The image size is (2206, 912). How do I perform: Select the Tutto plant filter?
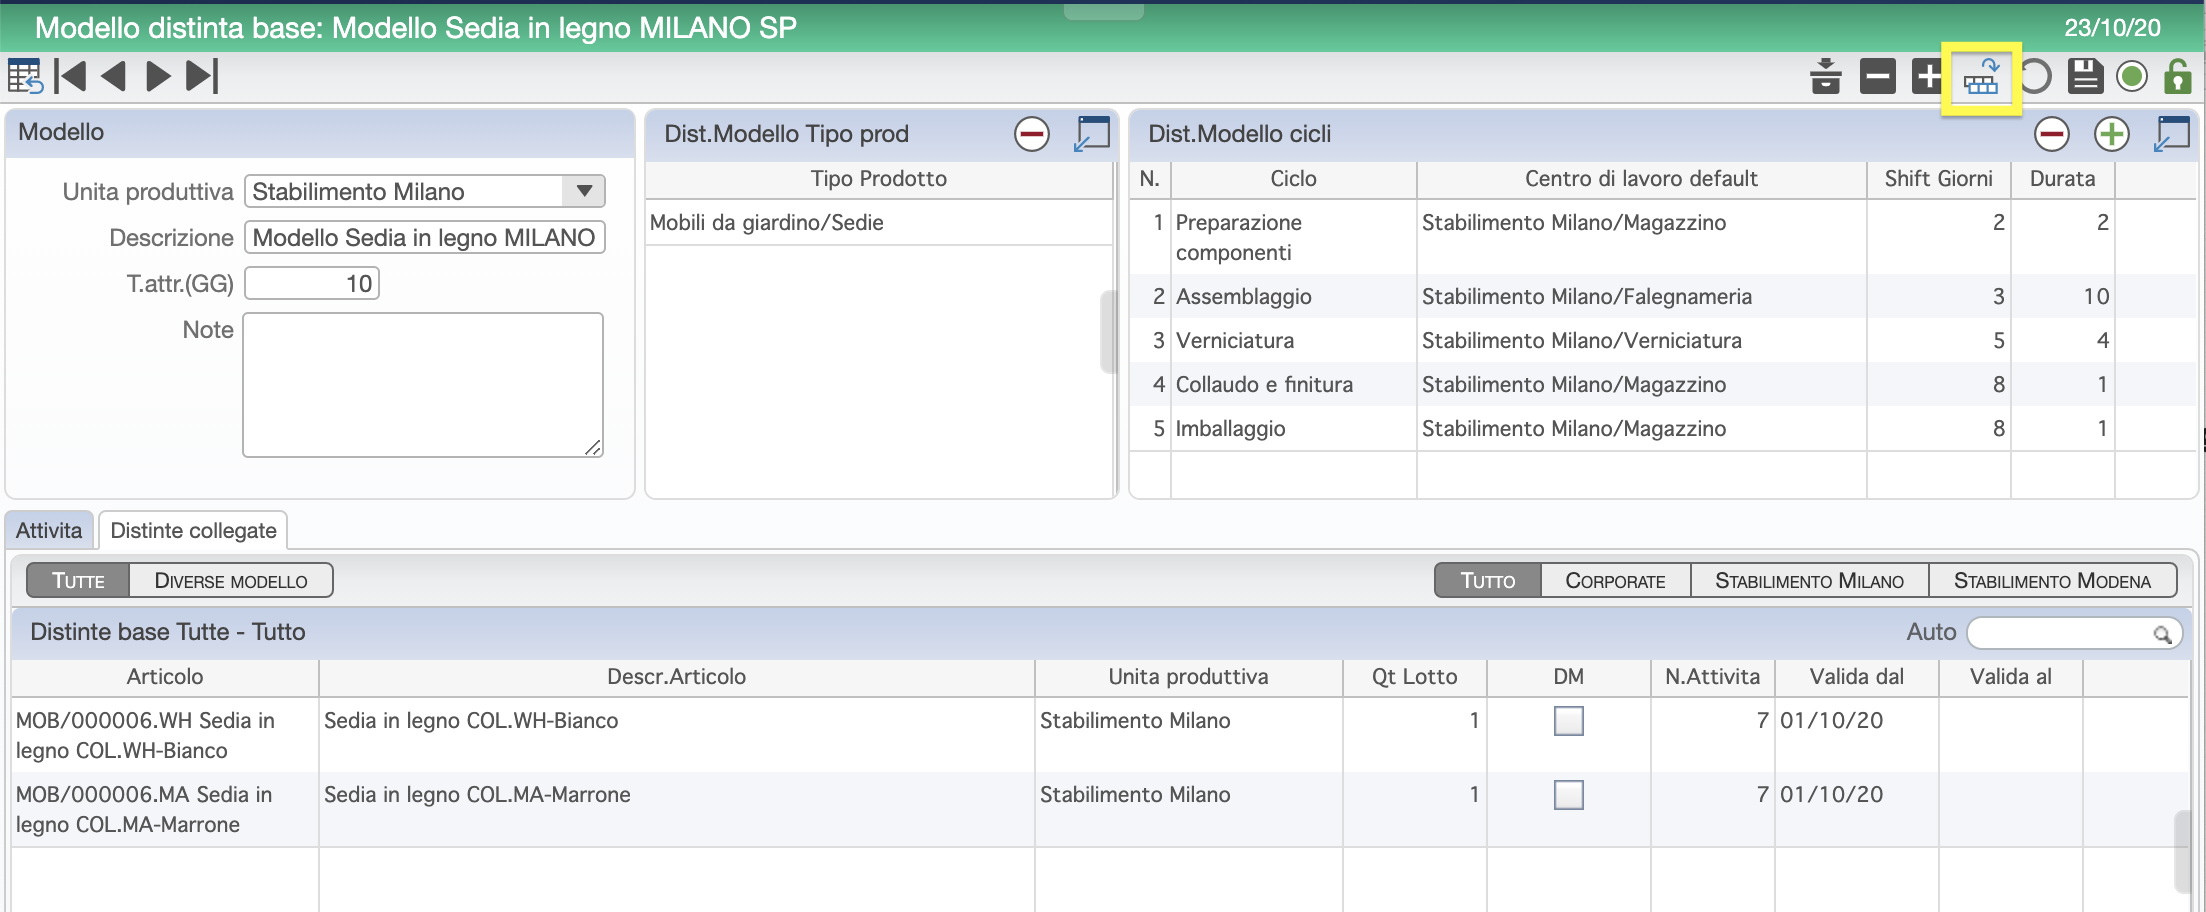click(x=1488, y=581)
